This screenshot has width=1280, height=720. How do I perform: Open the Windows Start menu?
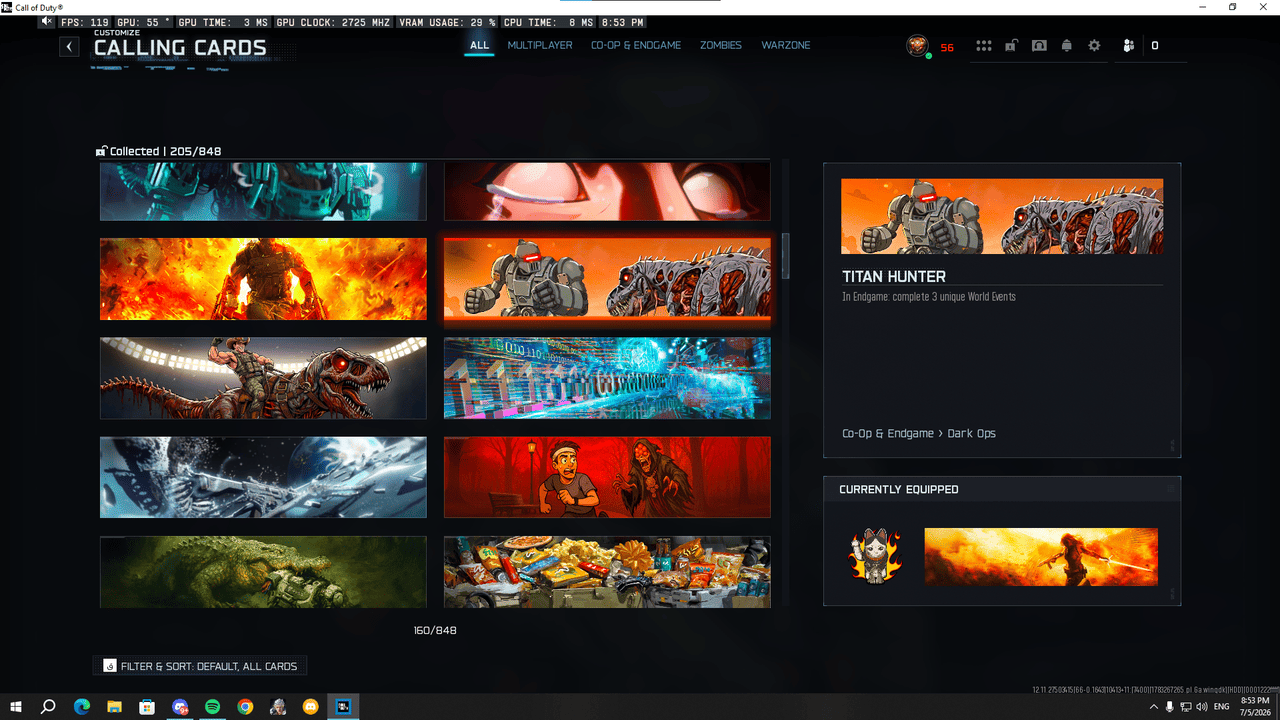(x=16, y=707)
